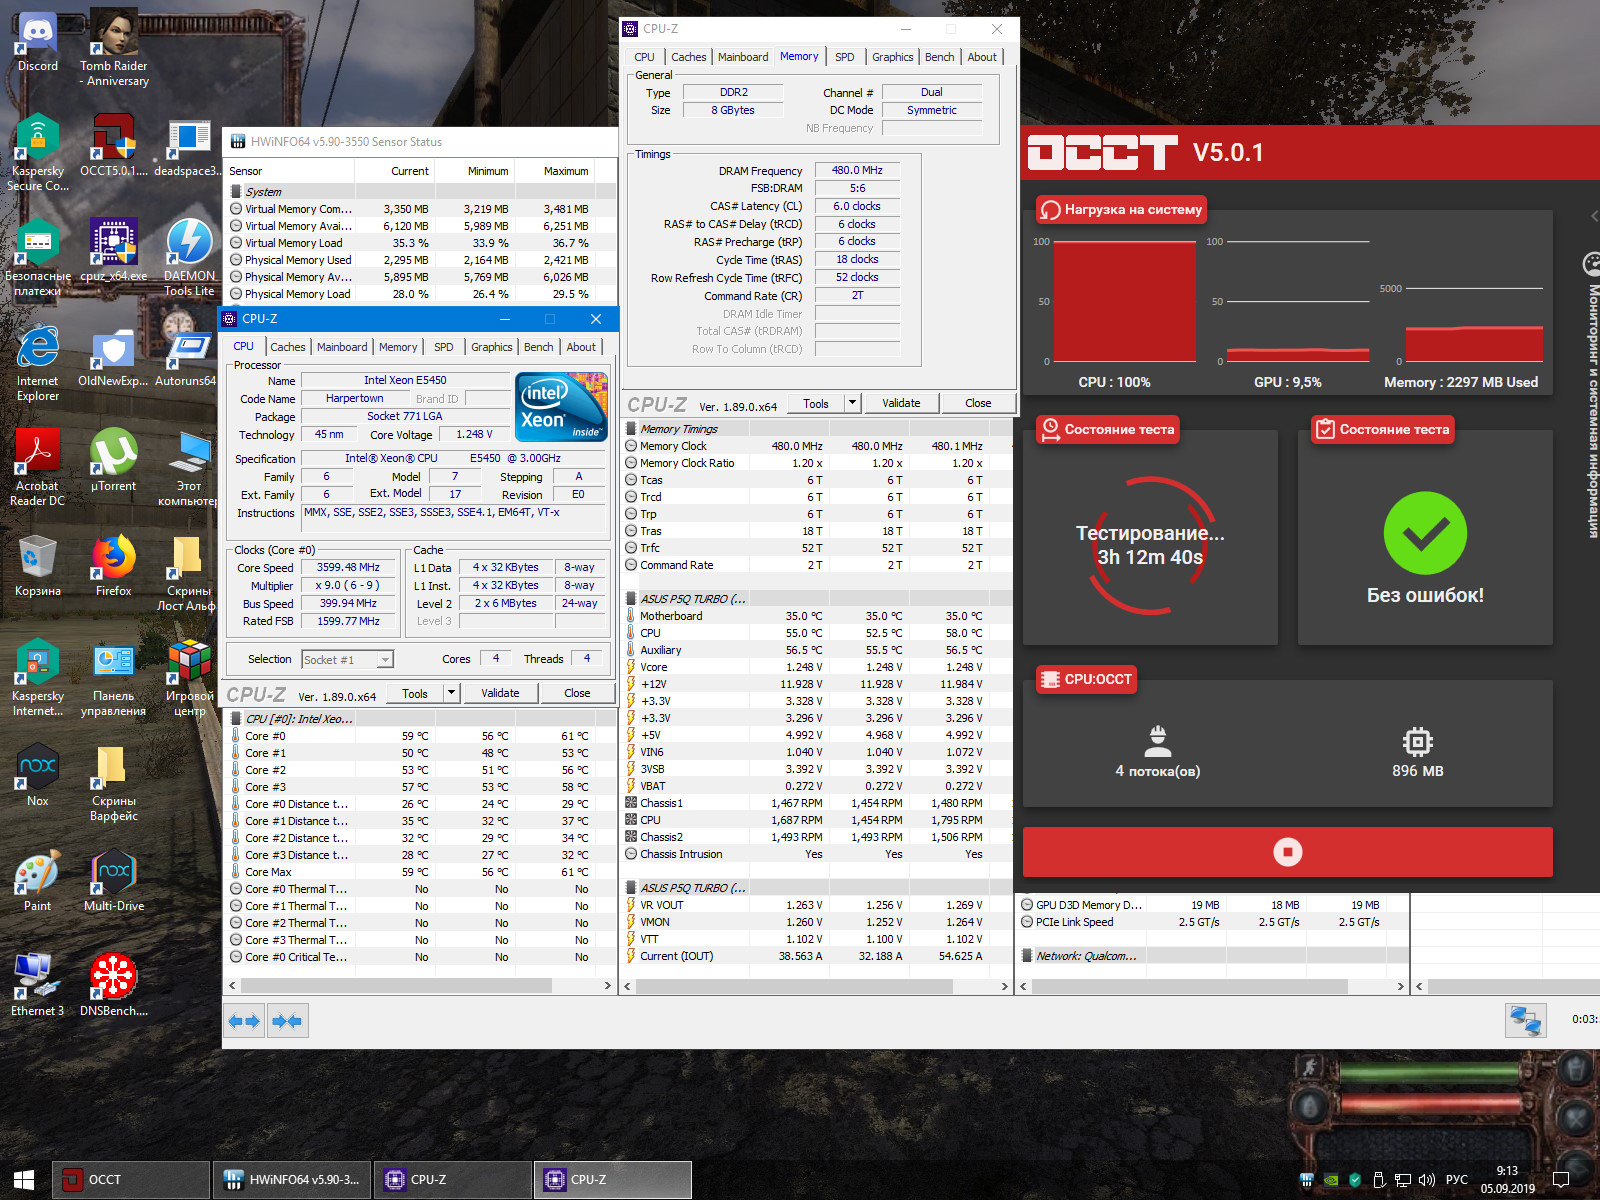
Task: Open the Discord desktop shortcut
Action: [x=38, y=41]
